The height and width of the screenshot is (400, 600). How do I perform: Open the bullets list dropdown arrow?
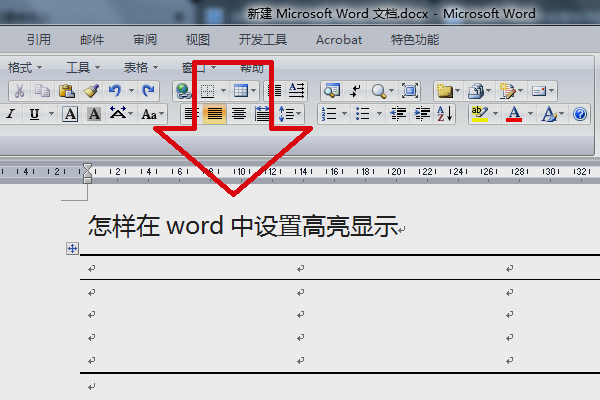pos(379,114)
